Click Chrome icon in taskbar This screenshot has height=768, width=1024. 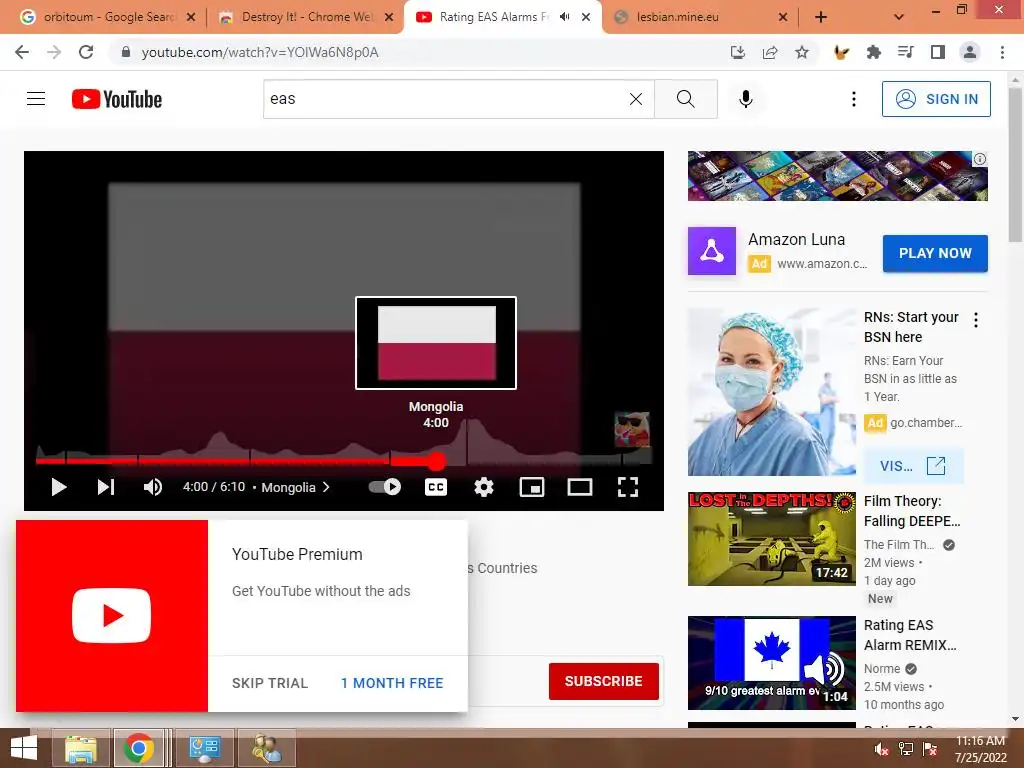click(x=138, y=748)
